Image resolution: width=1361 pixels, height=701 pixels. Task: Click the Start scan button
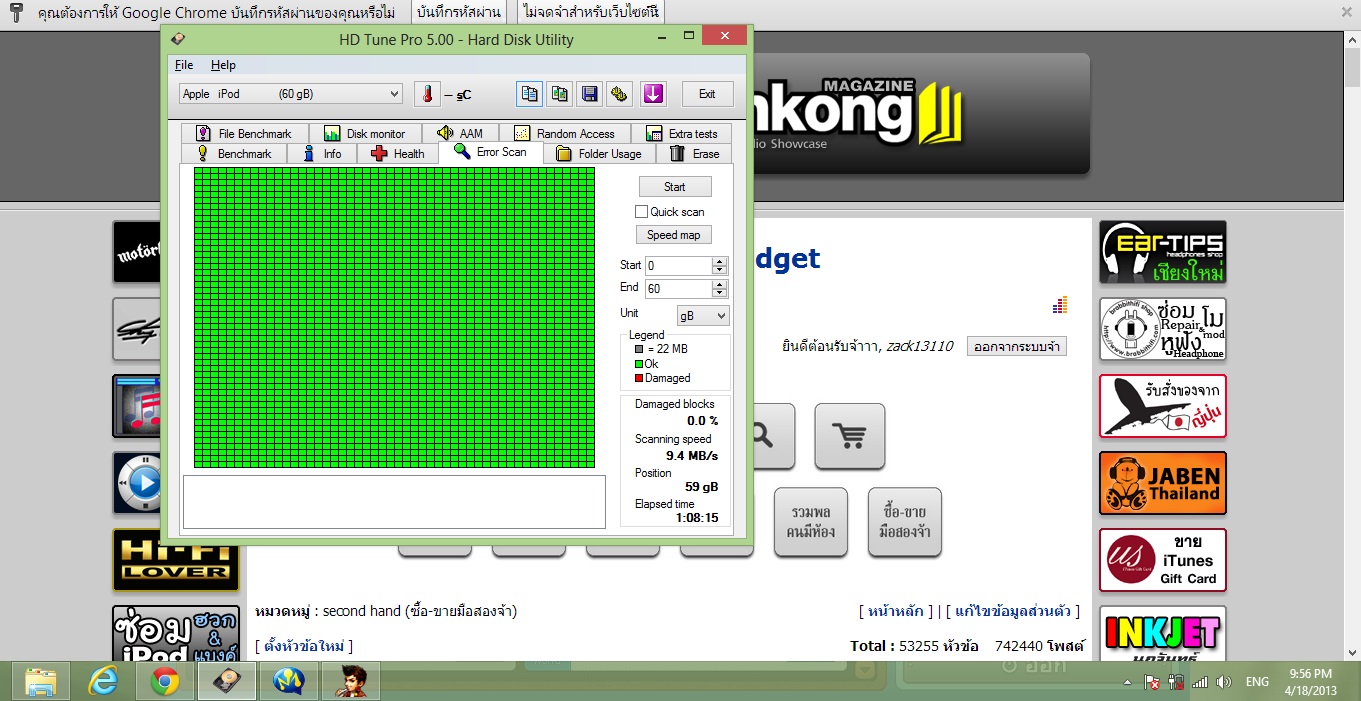(x=675, y=187)
